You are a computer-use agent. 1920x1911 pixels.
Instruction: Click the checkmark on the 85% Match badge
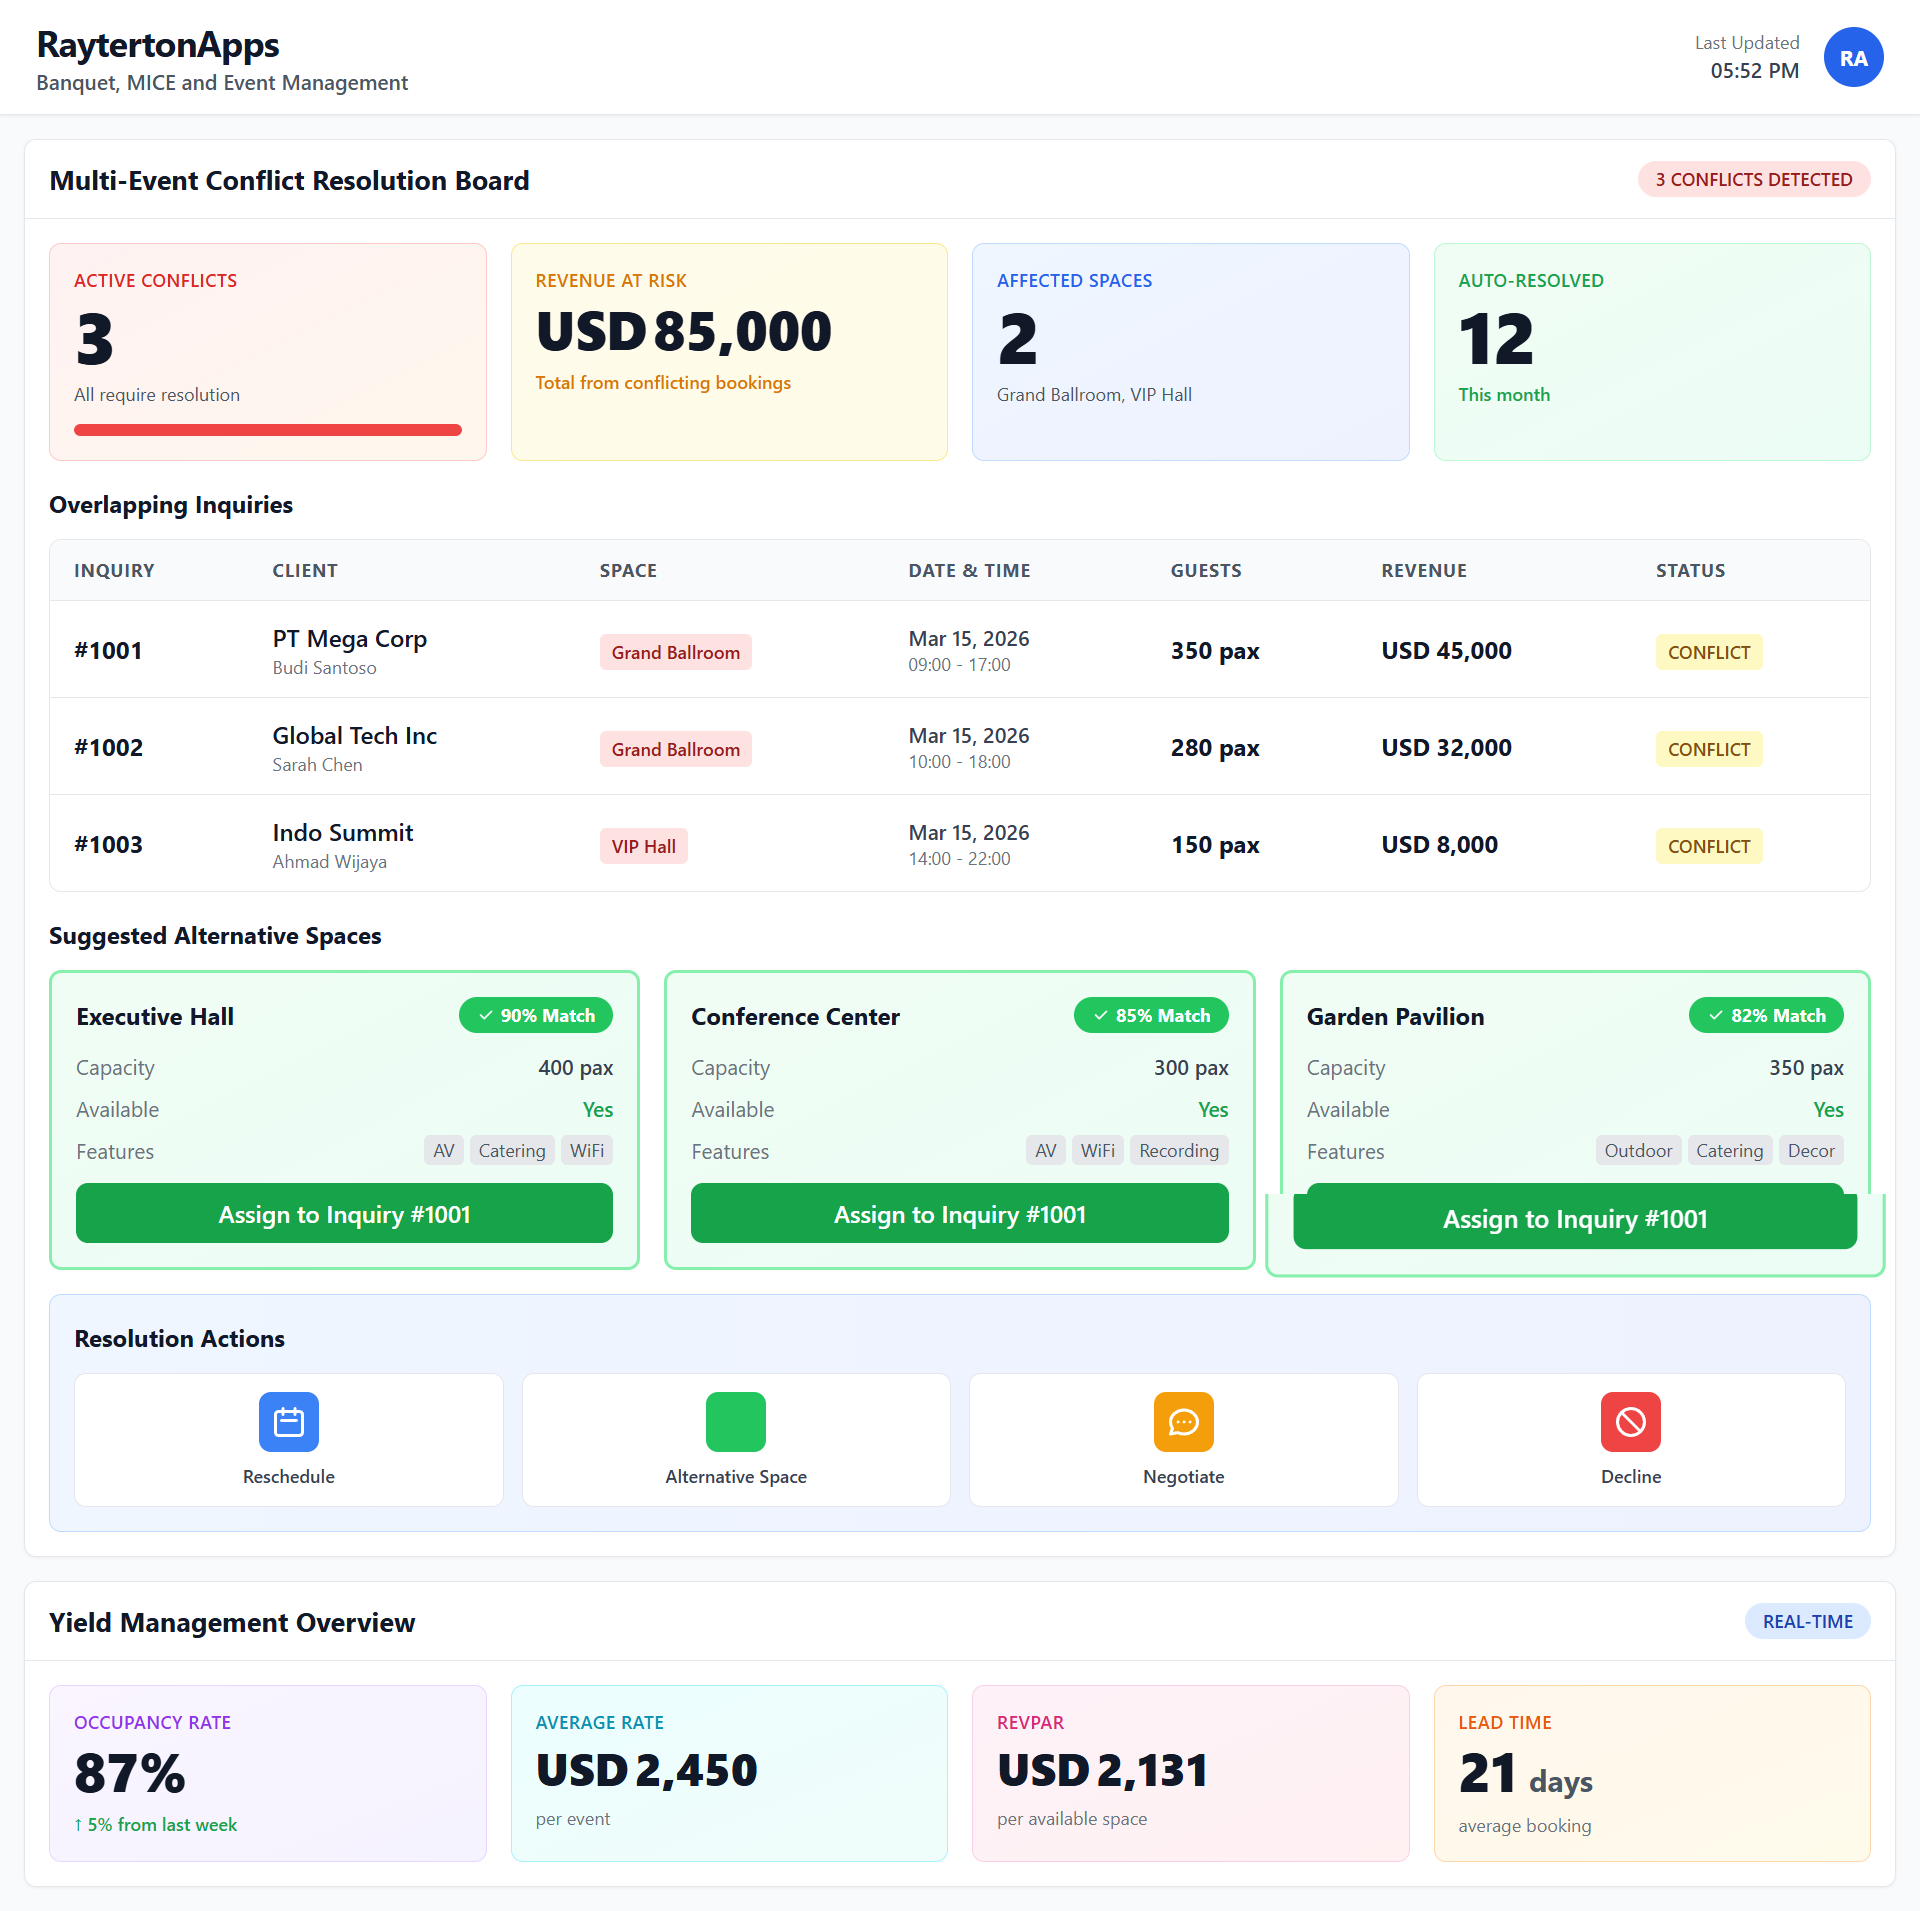tap(1102, 1014)
